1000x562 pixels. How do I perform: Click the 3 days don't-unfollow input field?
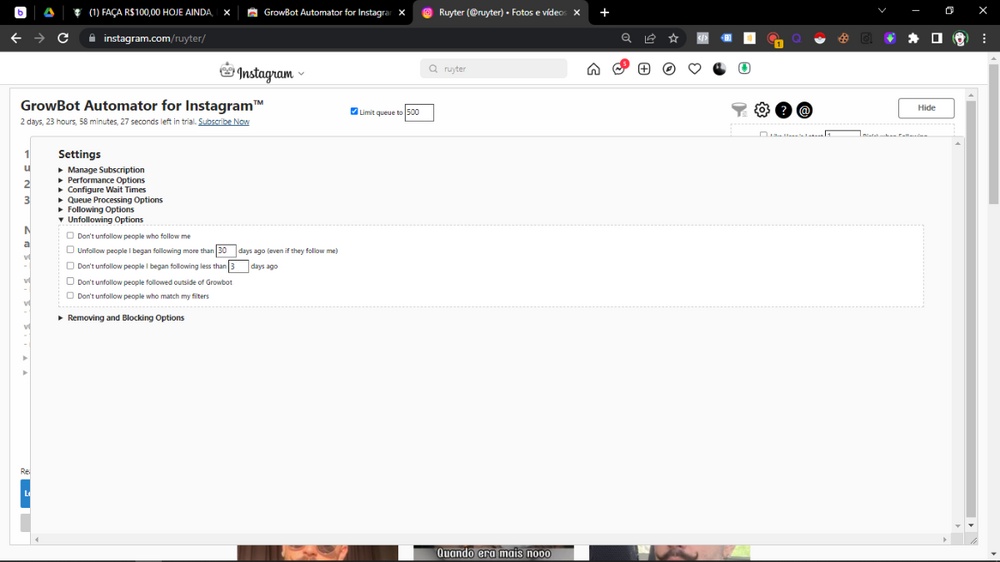(238, 266)
